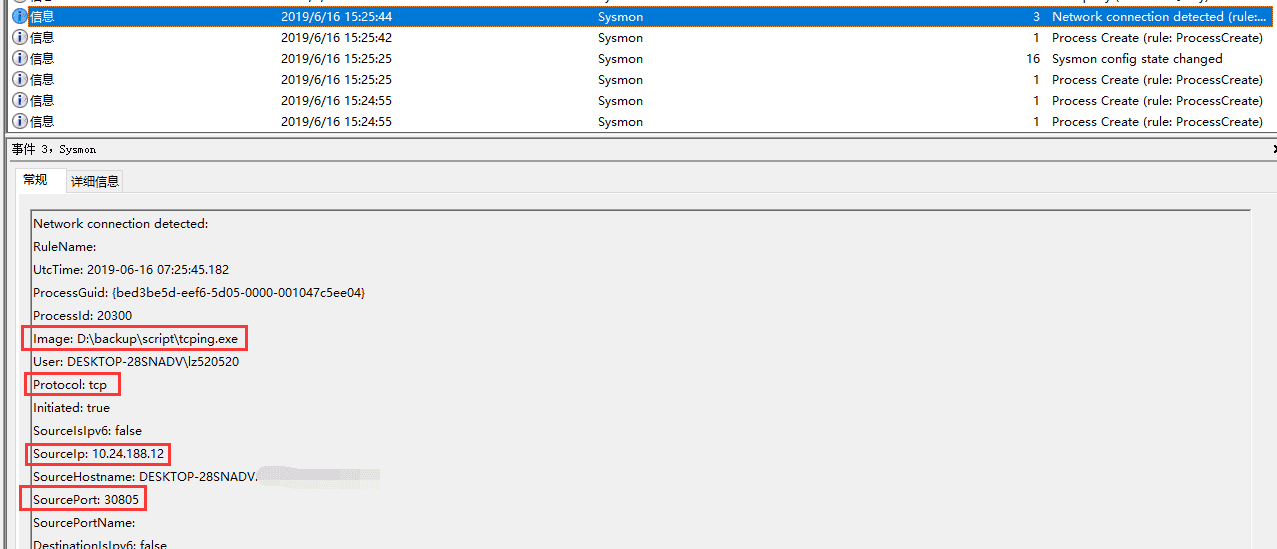Click info icon of 15:25:42 Process Create event

[x=19, y=38]
